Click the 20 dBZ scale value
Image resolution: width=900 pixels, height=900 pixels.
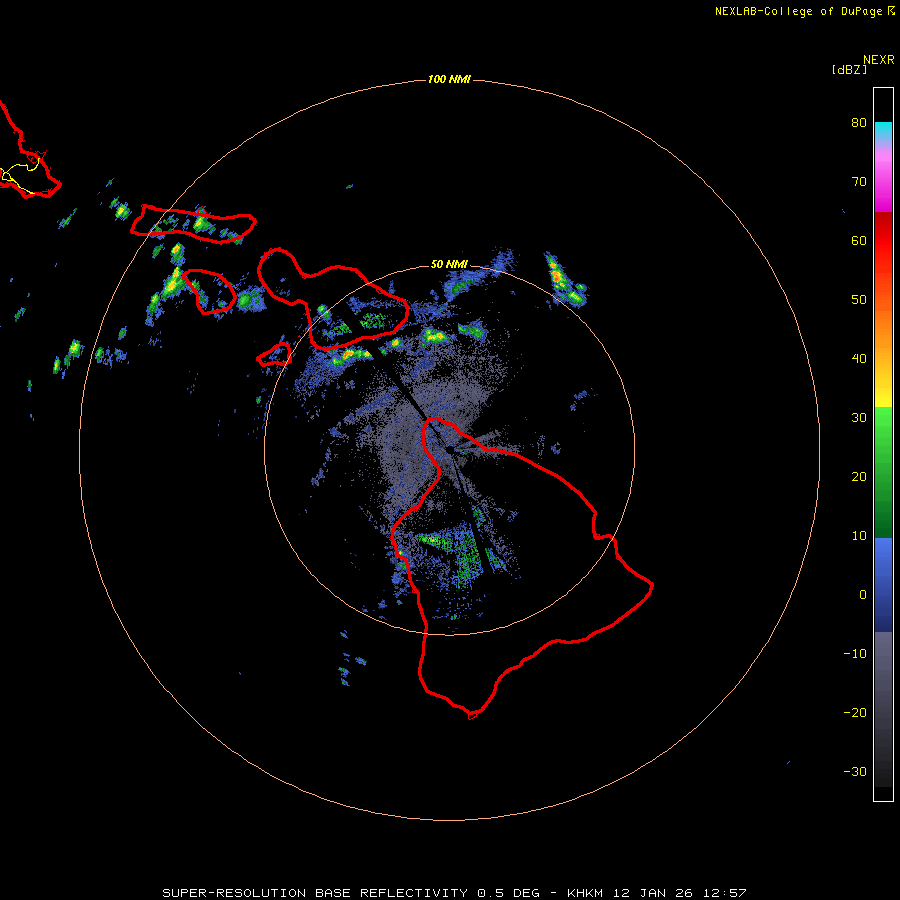(x=859, y=477)
